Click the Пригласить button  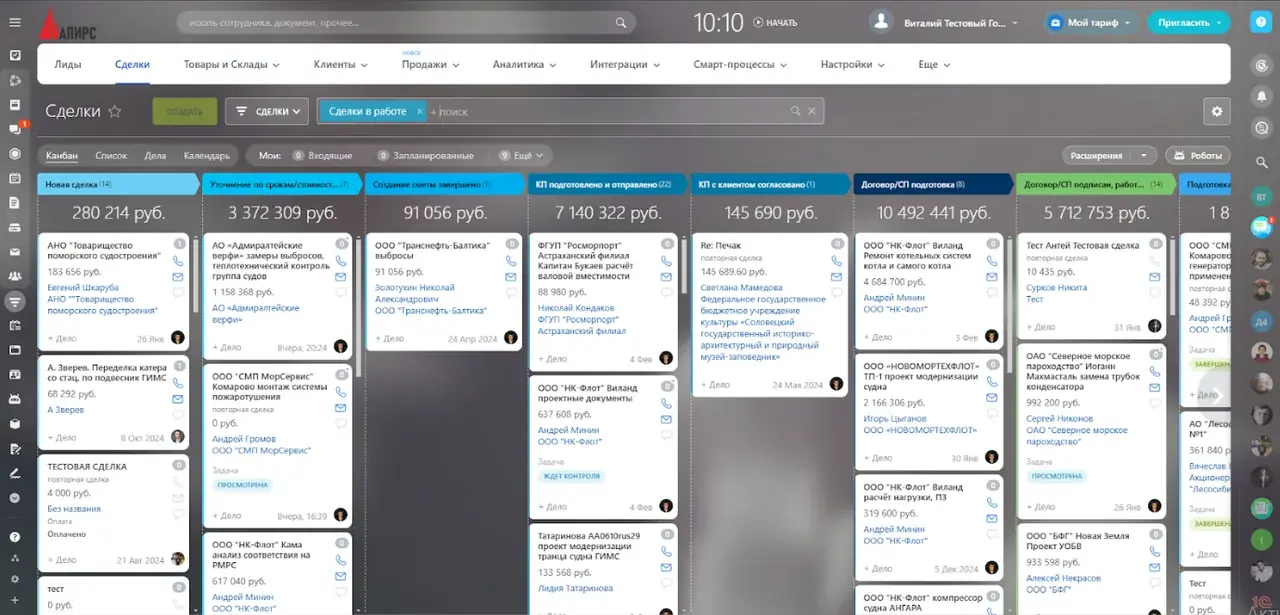tap(1189, 22)
